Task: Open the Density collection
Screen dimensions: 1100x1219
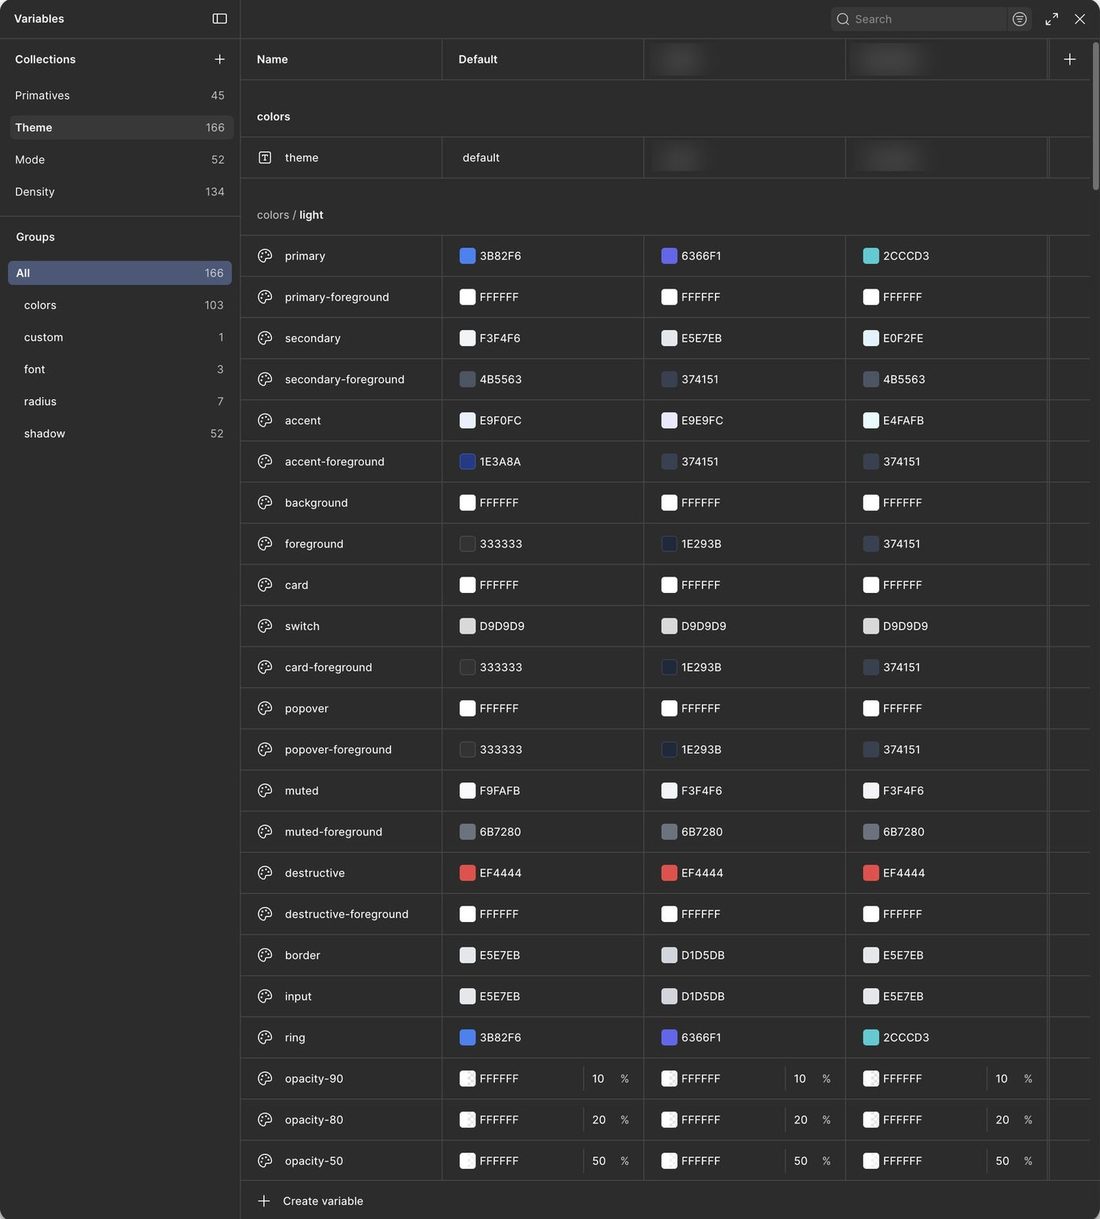Action: pyautogui.click(x=120, y=191)
